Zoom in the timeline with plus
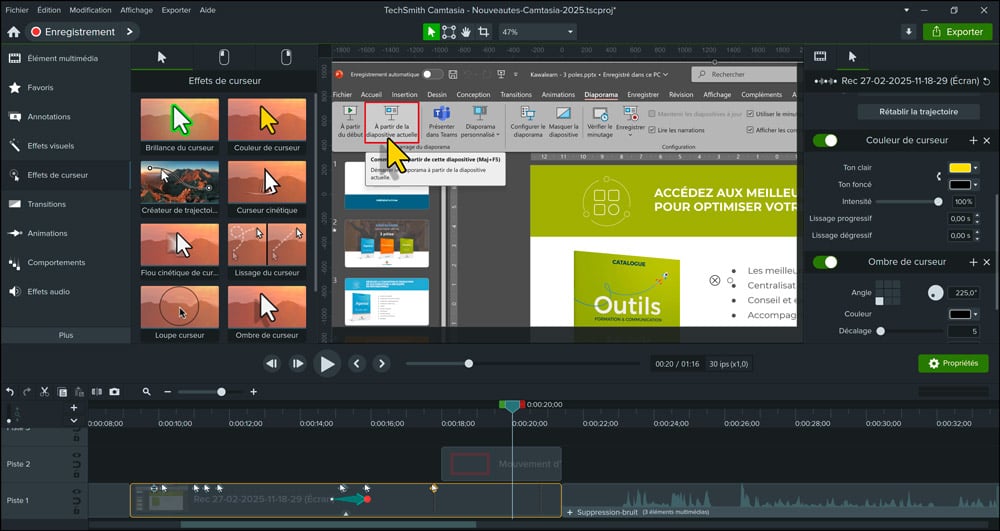1000x531 pixels. [254, 391]
